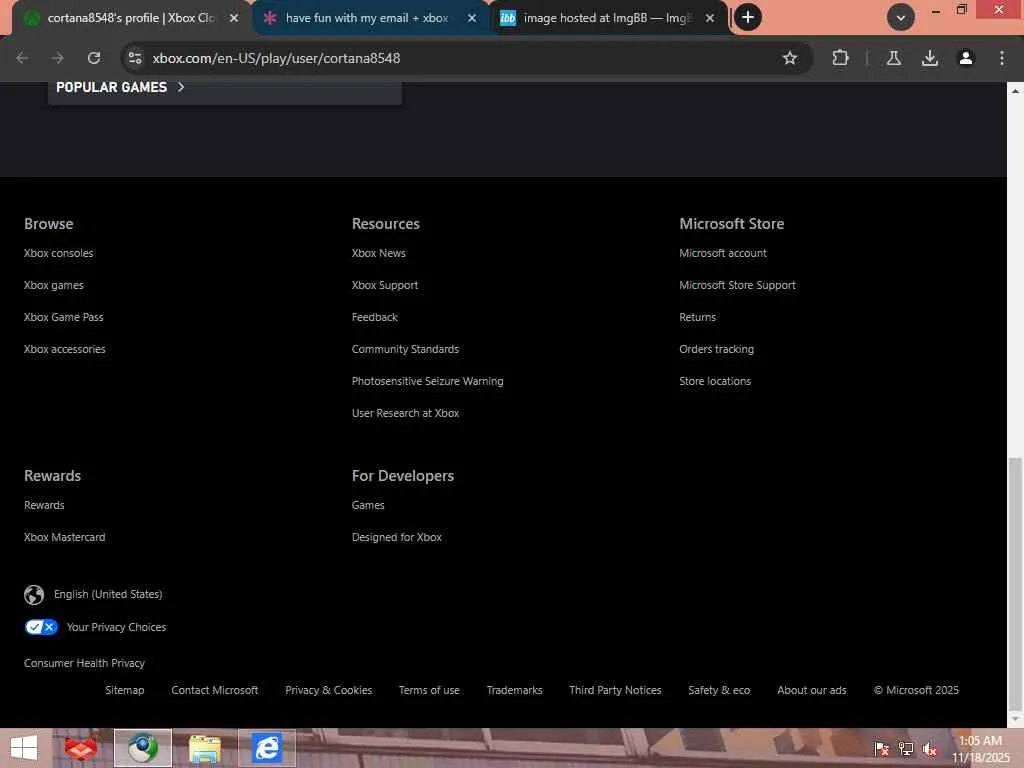This screenshot has height=768, width=1024.
Task: Open Chrome Labs flask icon
Action: pyautogui.click(x=893, y=58)
